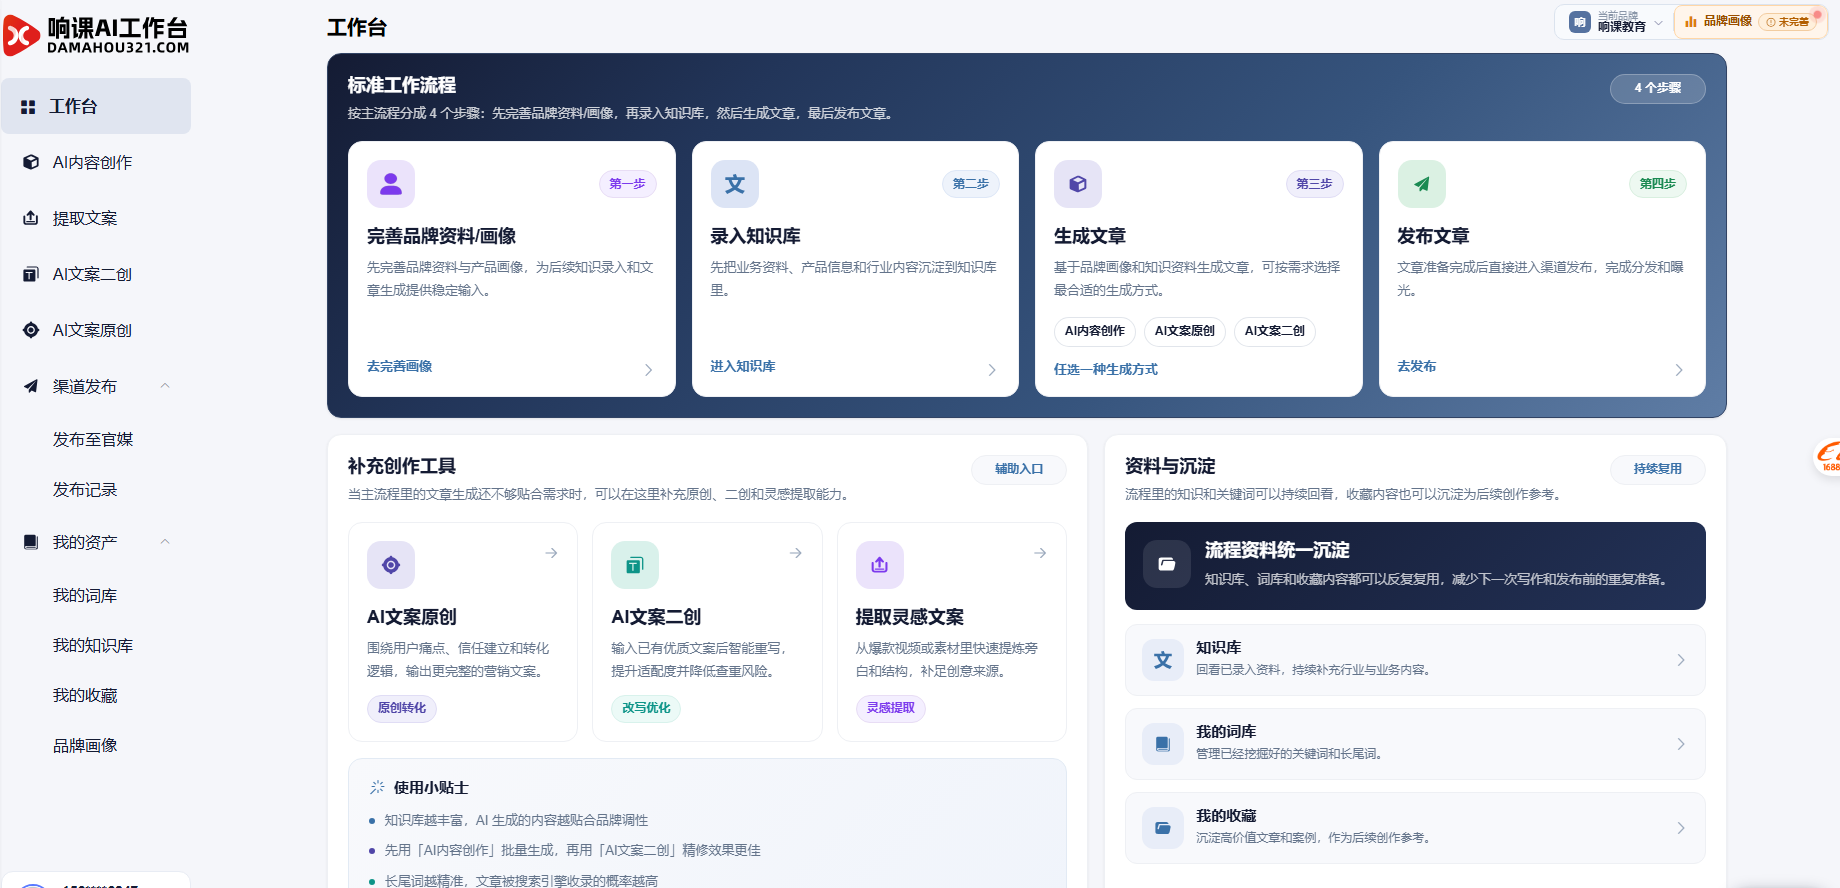The image size is (1840, 888).
Task: Click the 灵感提取 tag
Action: [890, 708]
